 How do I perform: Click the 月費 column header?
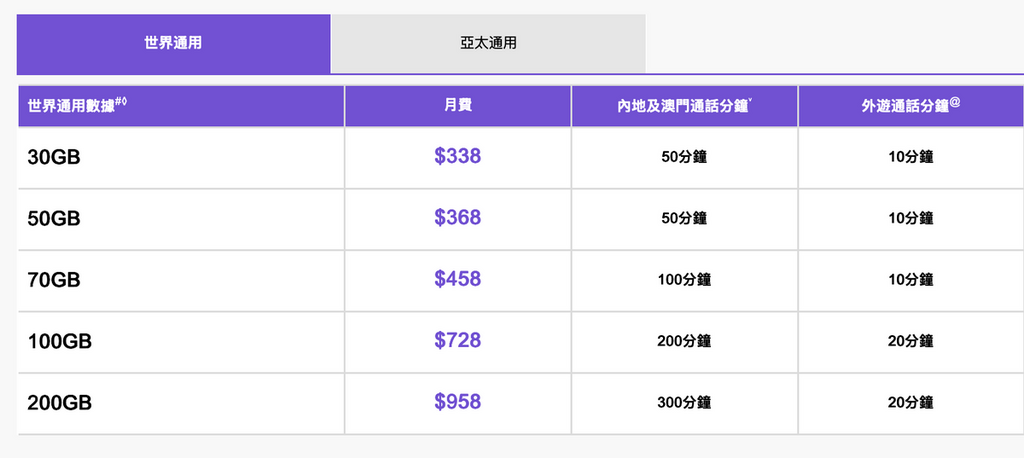[458, 106]
